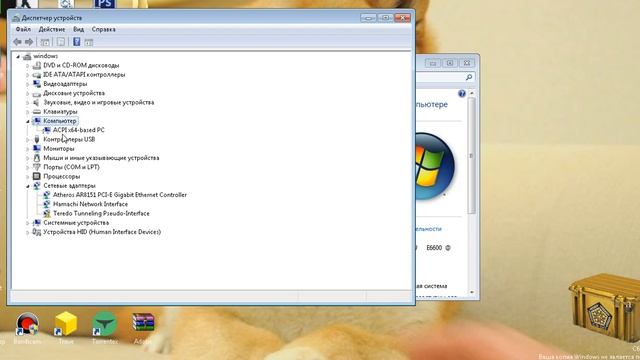640x360 pixels.
Task: Open the green Torrent desktop shortcut
Action: point(104,324)
